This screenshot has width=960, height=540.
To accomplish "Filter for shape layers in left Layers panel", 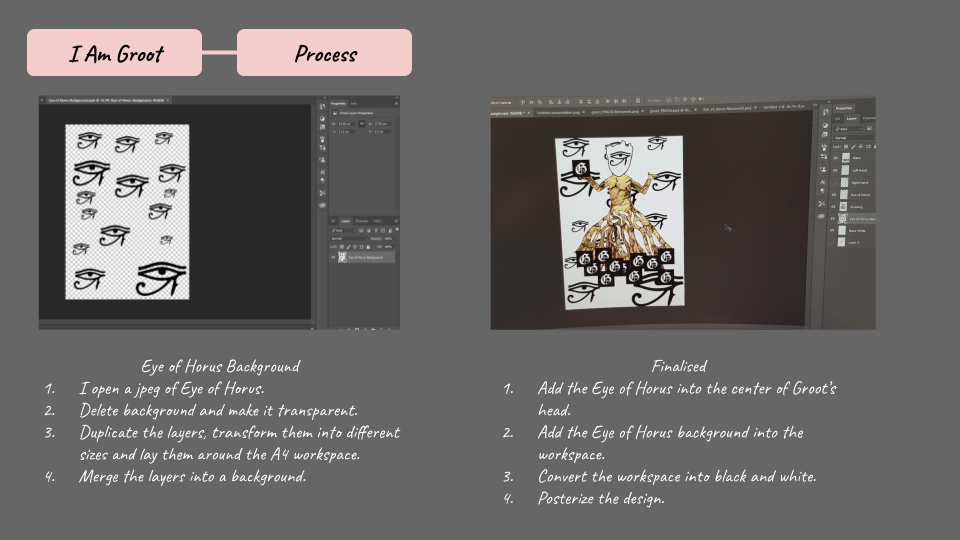I will [383, 230].
